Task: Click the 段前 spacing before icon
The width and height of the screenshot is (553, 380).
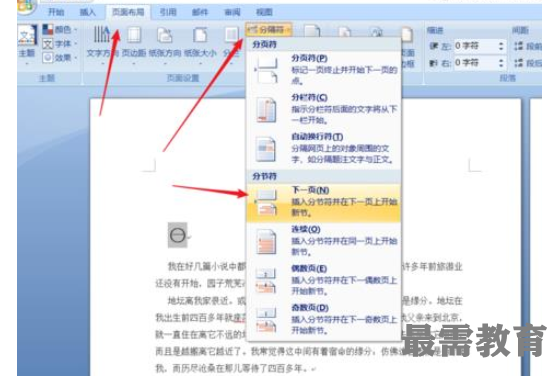Action: point(518,46)
